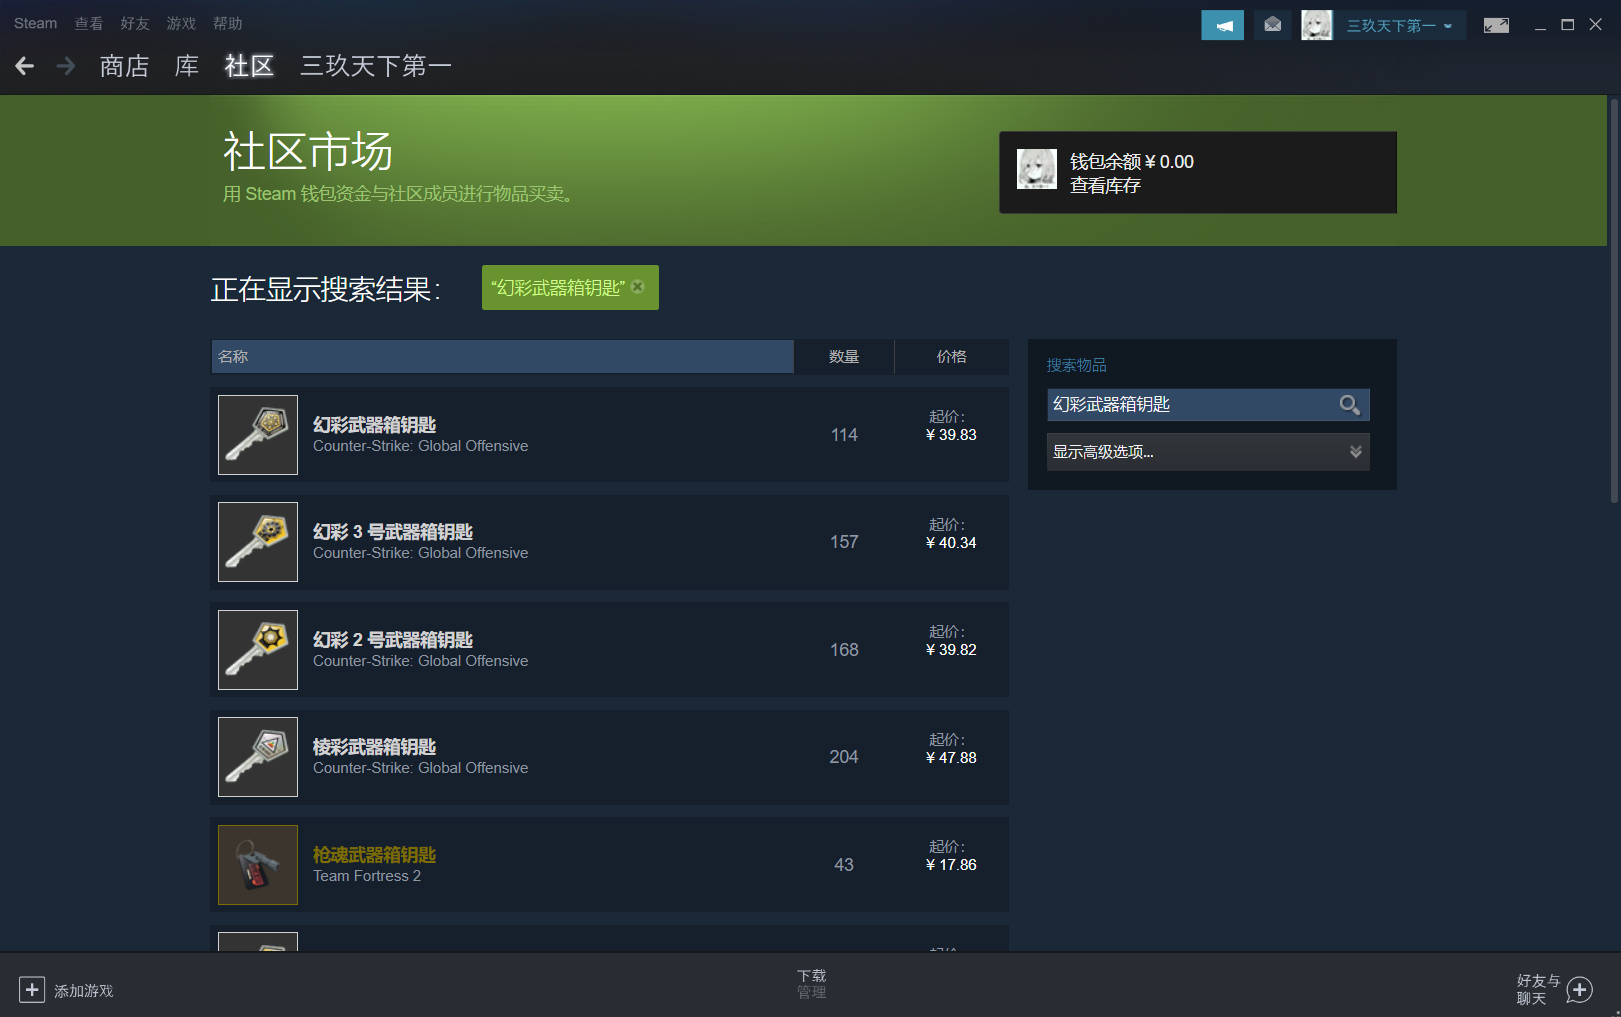Open 幻彩 3 号武器箱钥匙 listing title
Image resolution: width=1621 pixels, height=1017 pixels.
pyautogui.click(x=392, y=532)
